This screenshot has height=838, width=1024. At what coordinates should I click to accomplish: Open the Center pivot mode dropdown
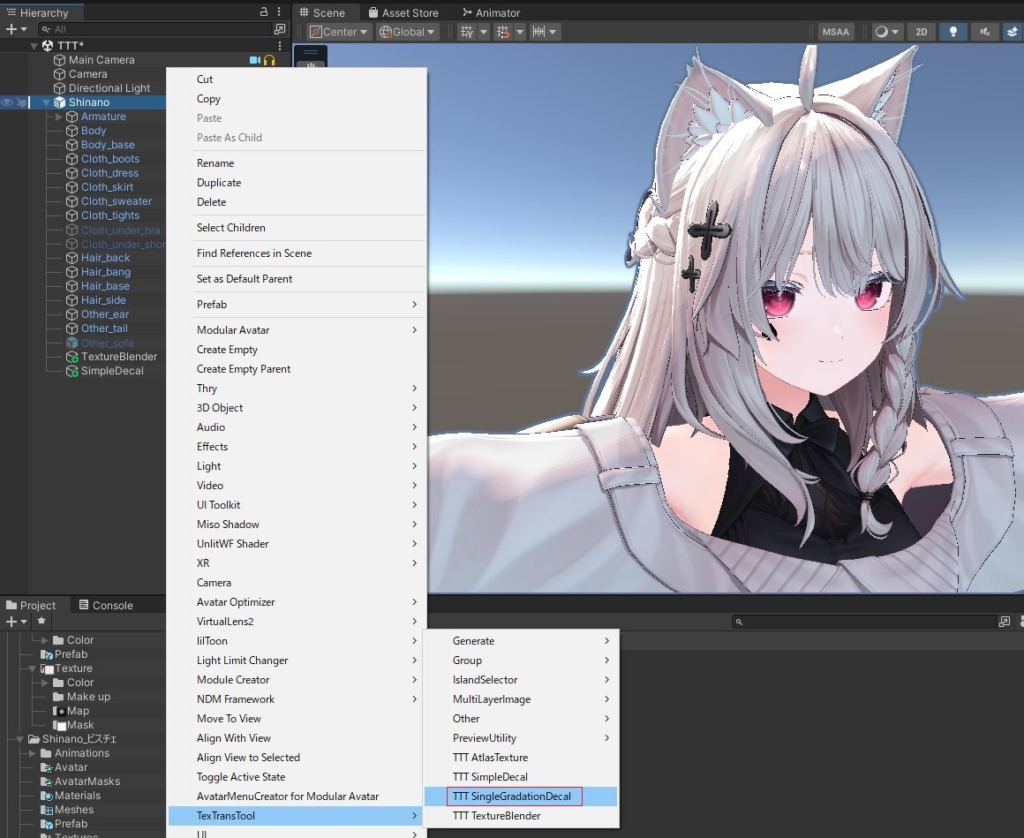tap(339, 32)
